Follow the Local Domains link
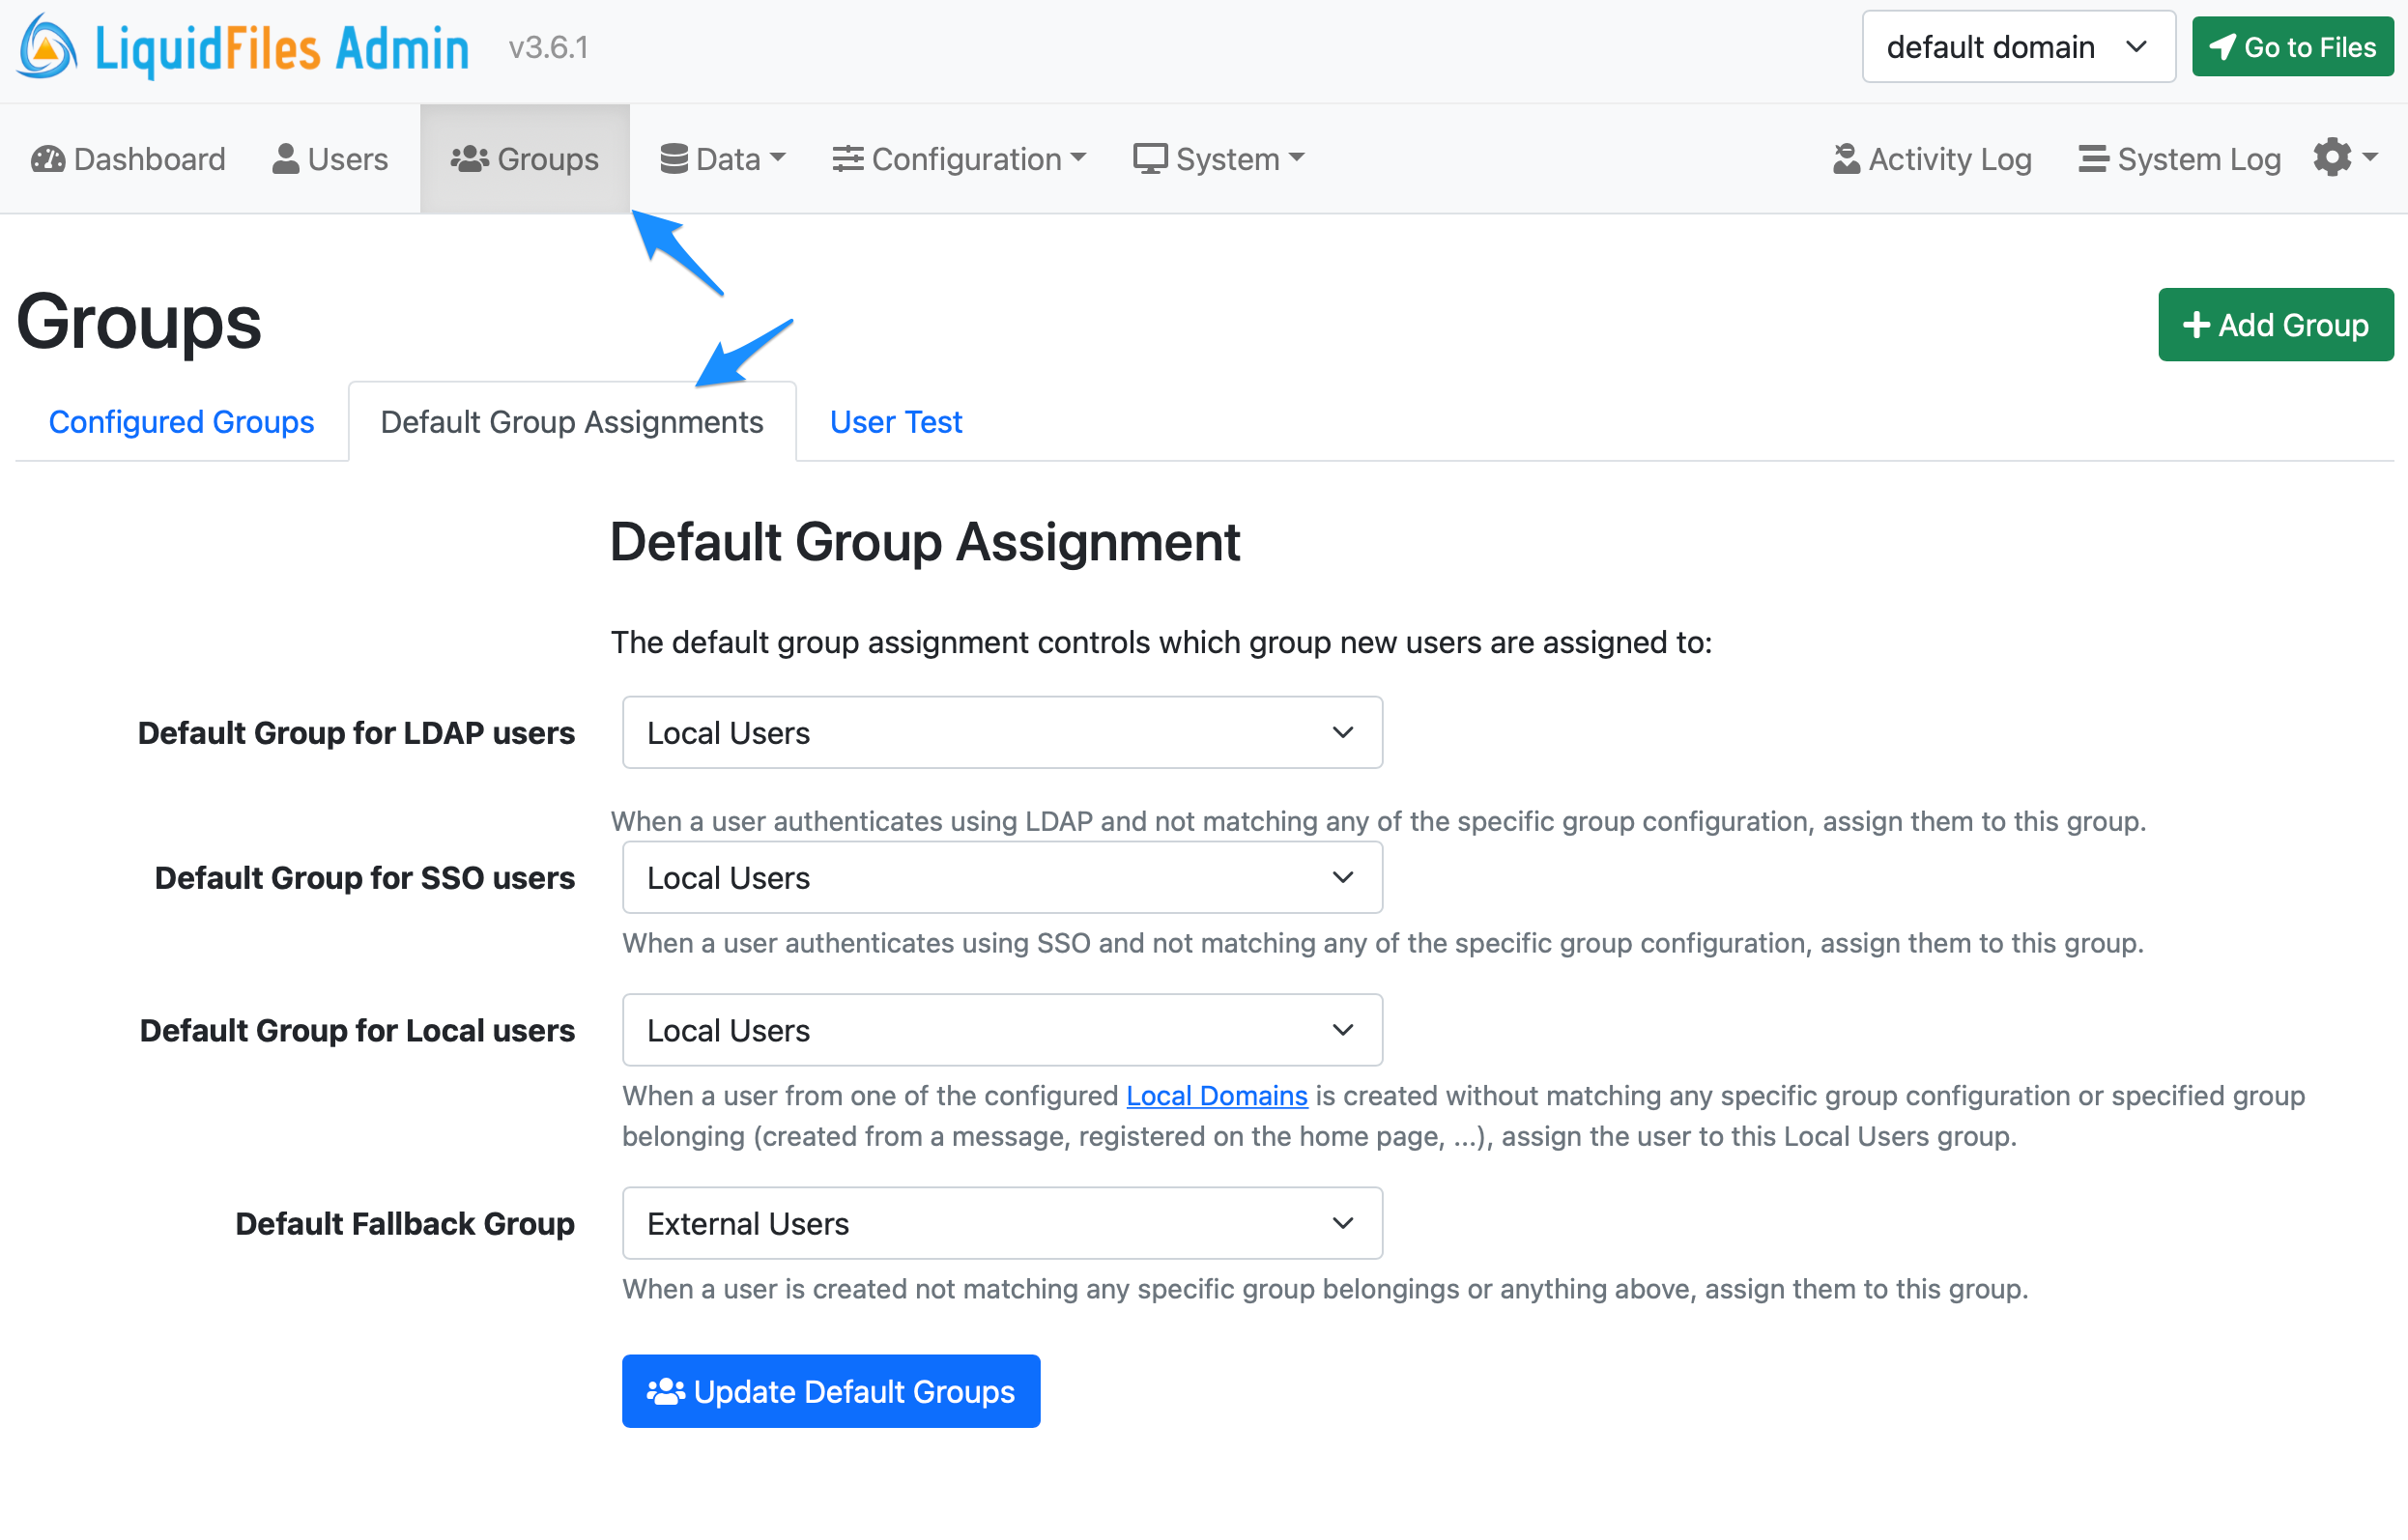The height and width of the screenshot is (1540, 2408). [1216, 1095]
